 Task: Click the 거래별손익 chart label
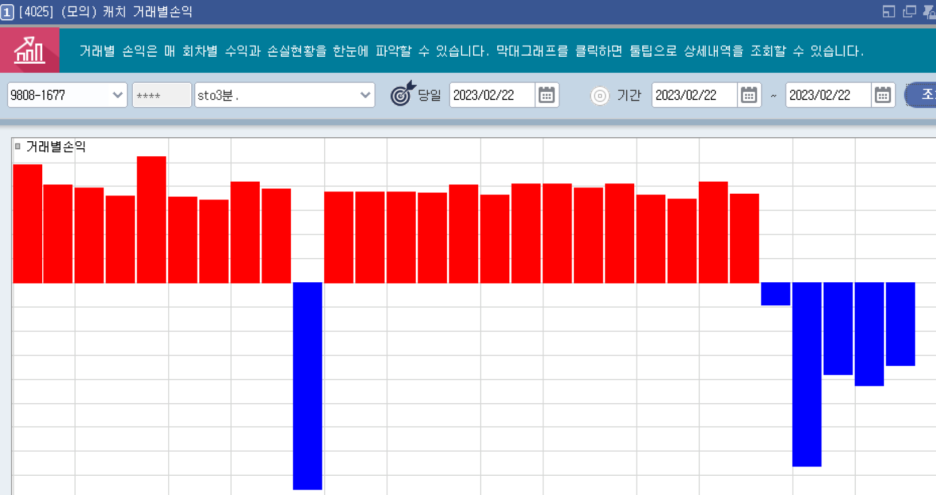56,147
